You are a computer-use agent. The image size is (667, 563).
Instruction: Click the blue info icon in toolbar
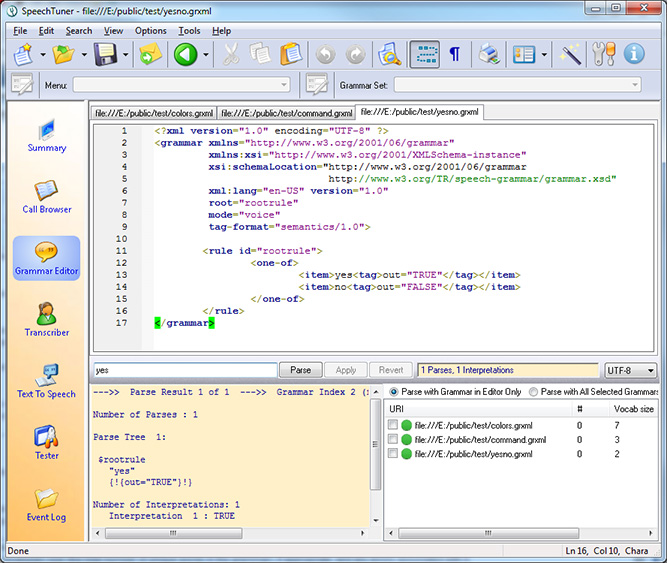[634, 54]
